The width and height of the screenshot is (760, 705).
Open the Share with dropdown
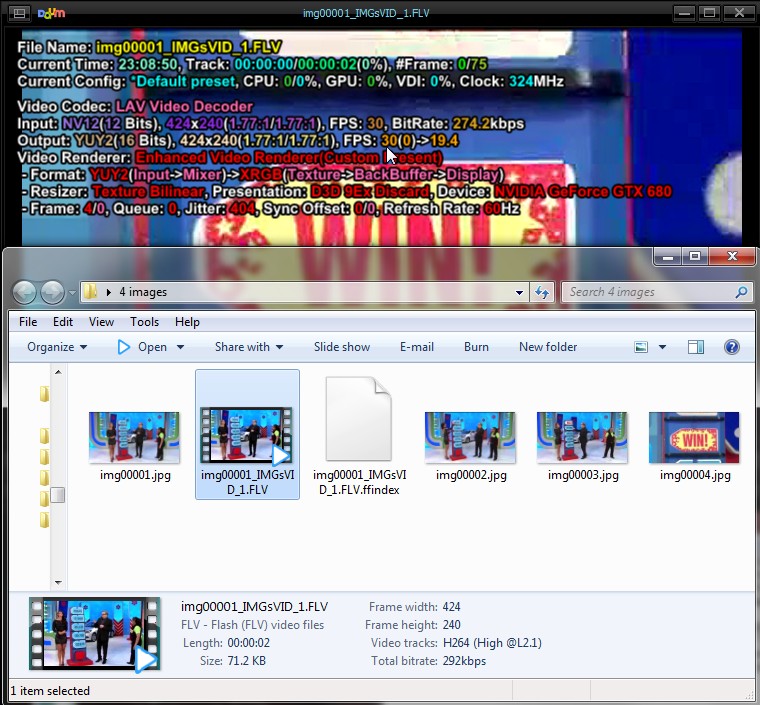coord(249,347)
